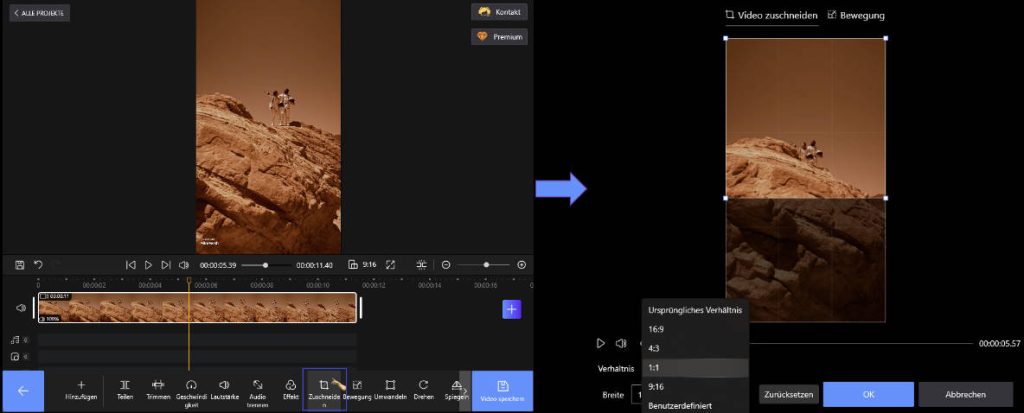Image resolution: width=1024 pixels, height=413 pixels.
Task: Click top-left crop handle
Action: [x=726, y=38]
